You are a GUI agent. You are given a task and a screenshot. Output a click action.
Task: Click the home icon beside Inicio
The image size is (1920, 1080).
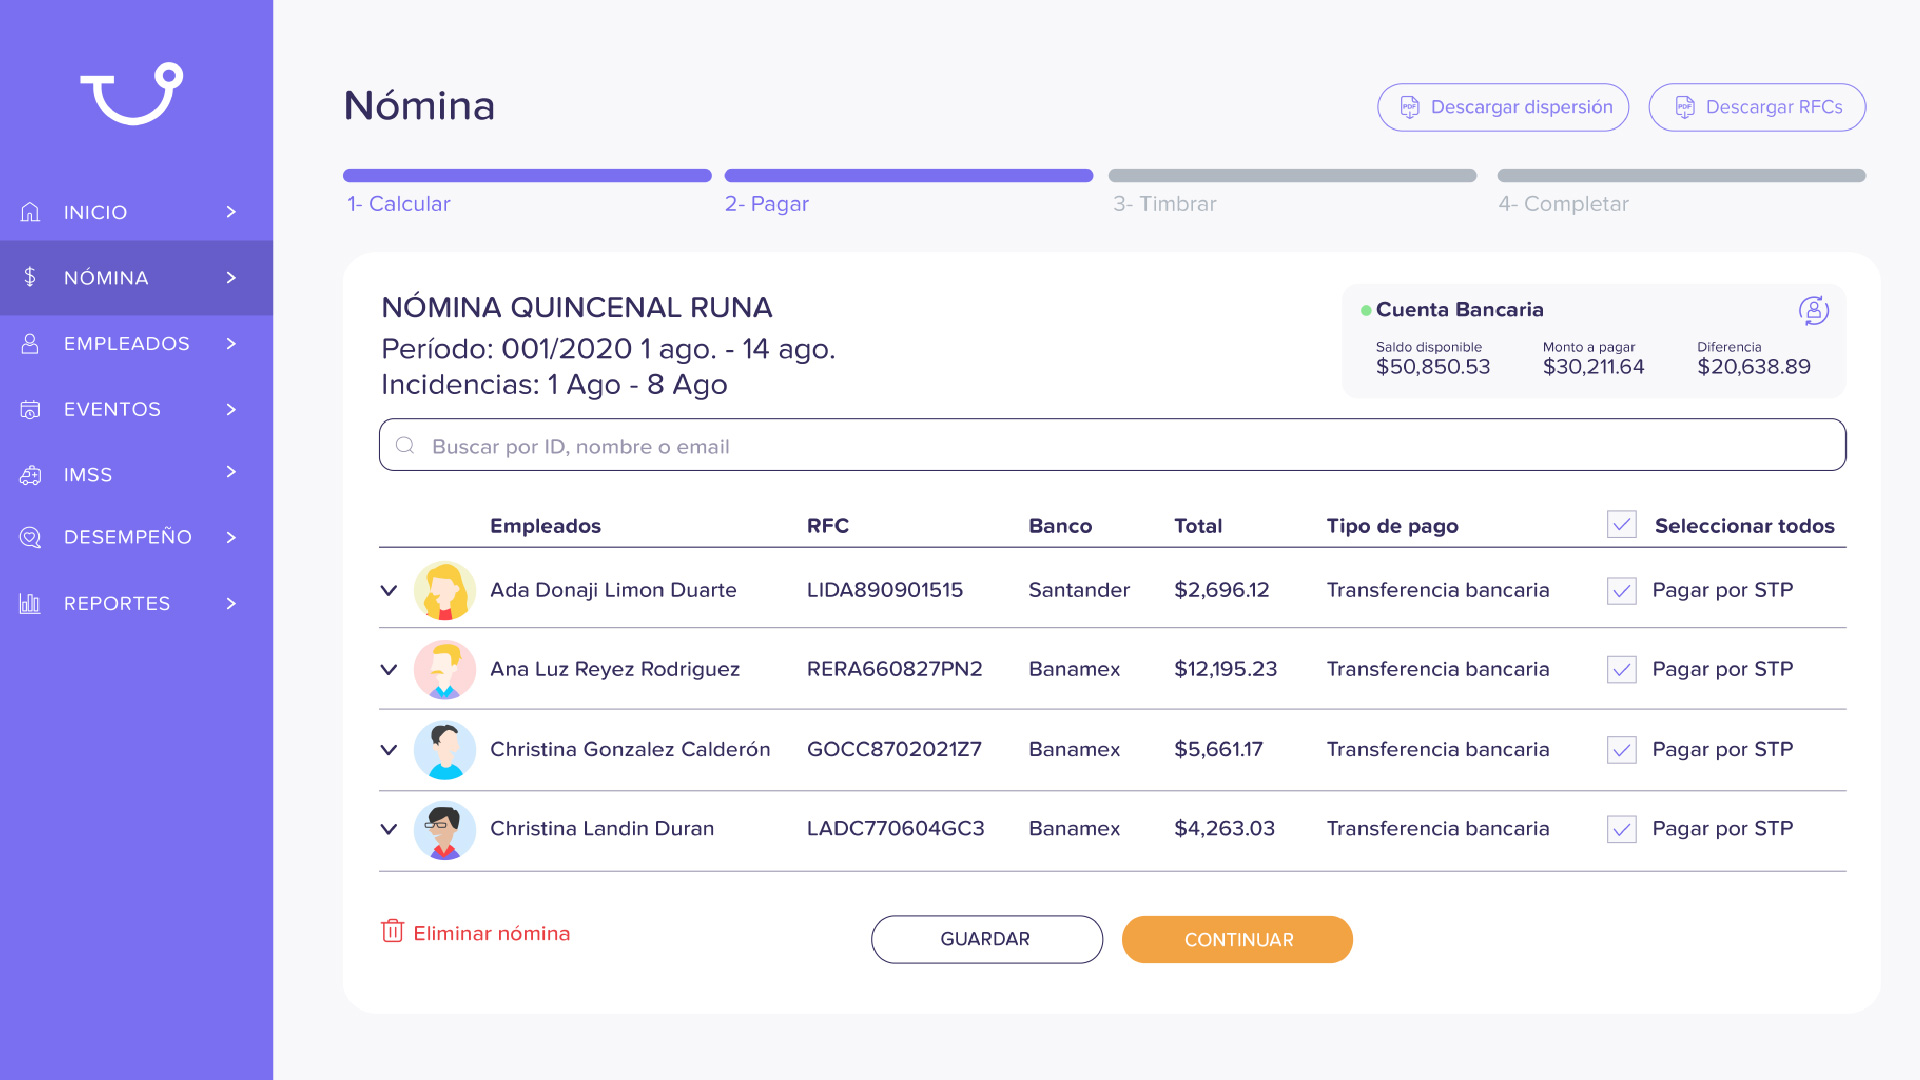coord(30,212)
